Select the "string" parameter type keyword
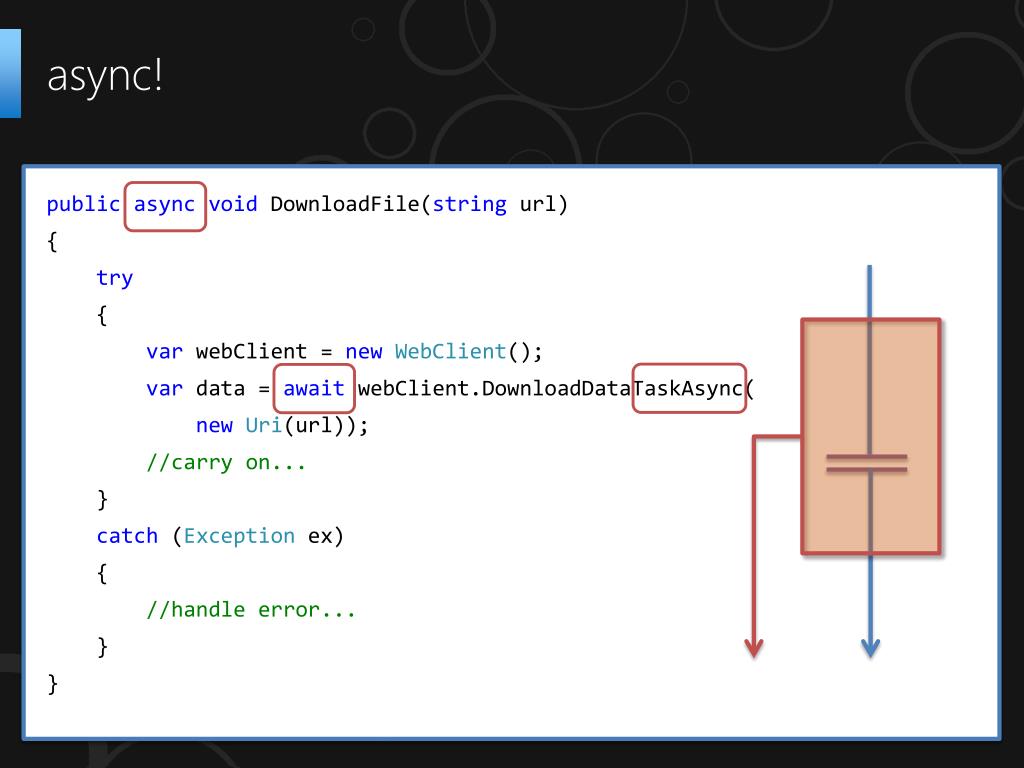The image size is (1024, 768). click(469, 205)
